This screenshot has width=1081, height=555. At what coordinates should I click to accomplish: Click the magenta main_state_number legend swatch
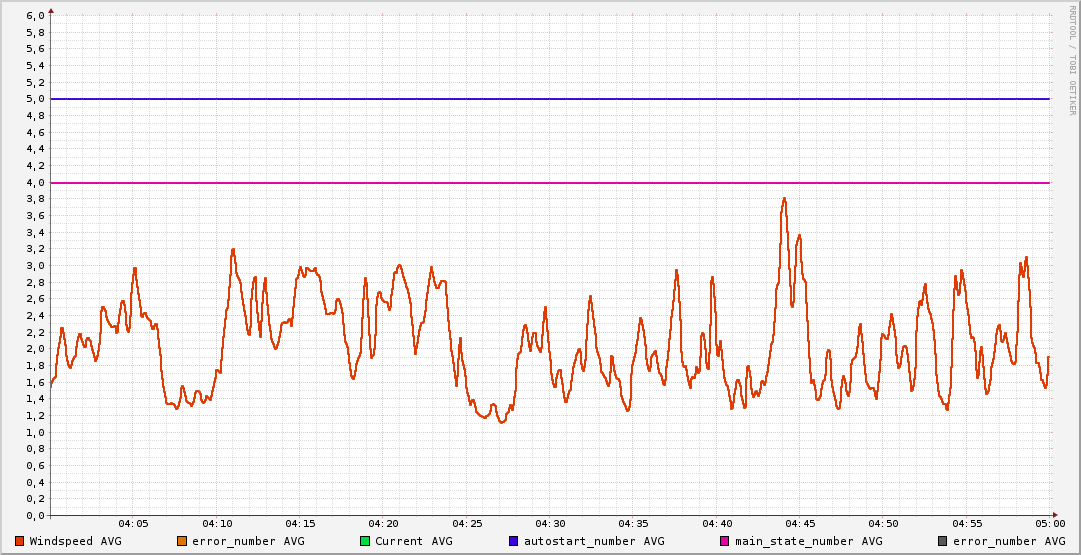[725, 541]
